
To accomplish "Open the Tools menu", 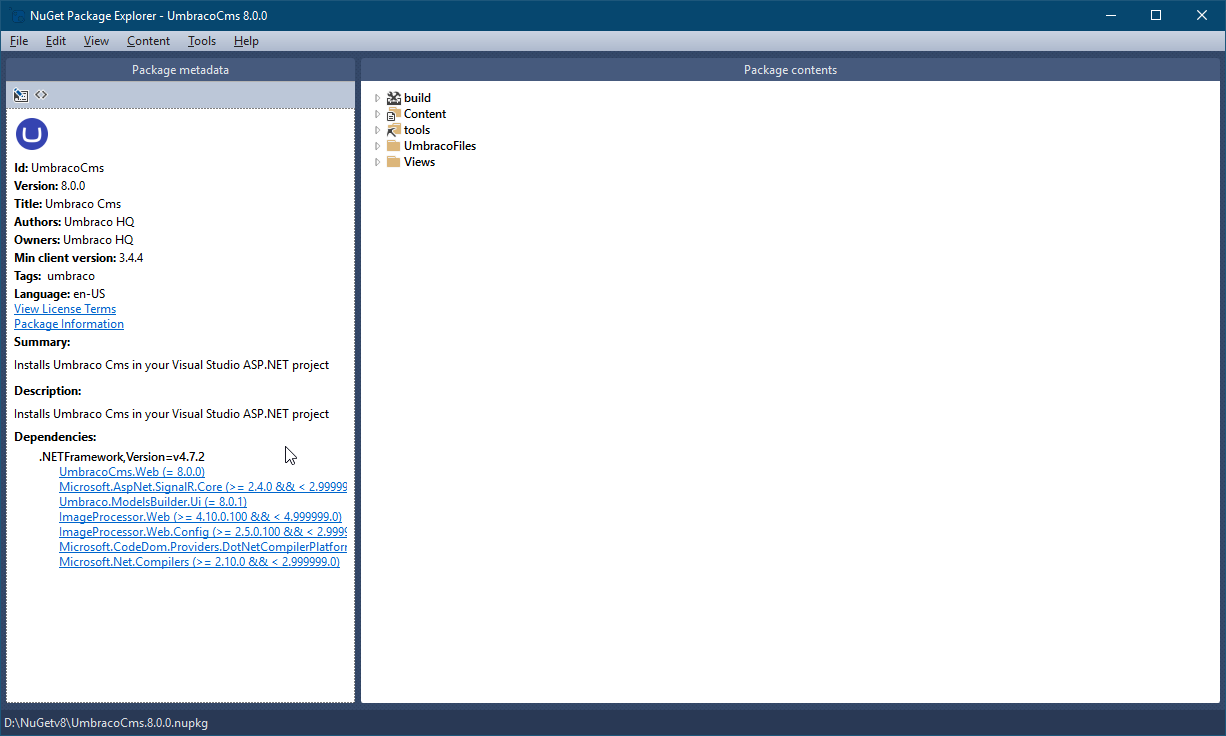I will click(202, 41).
